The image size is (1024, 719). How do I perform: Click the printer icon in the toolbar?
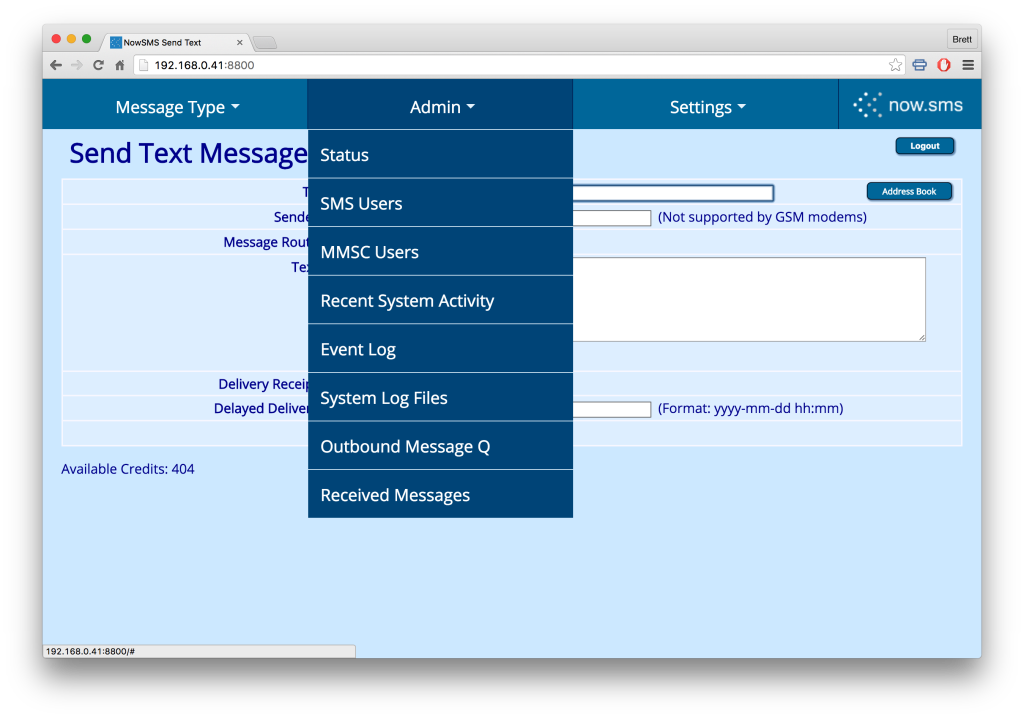pos(919,64)
